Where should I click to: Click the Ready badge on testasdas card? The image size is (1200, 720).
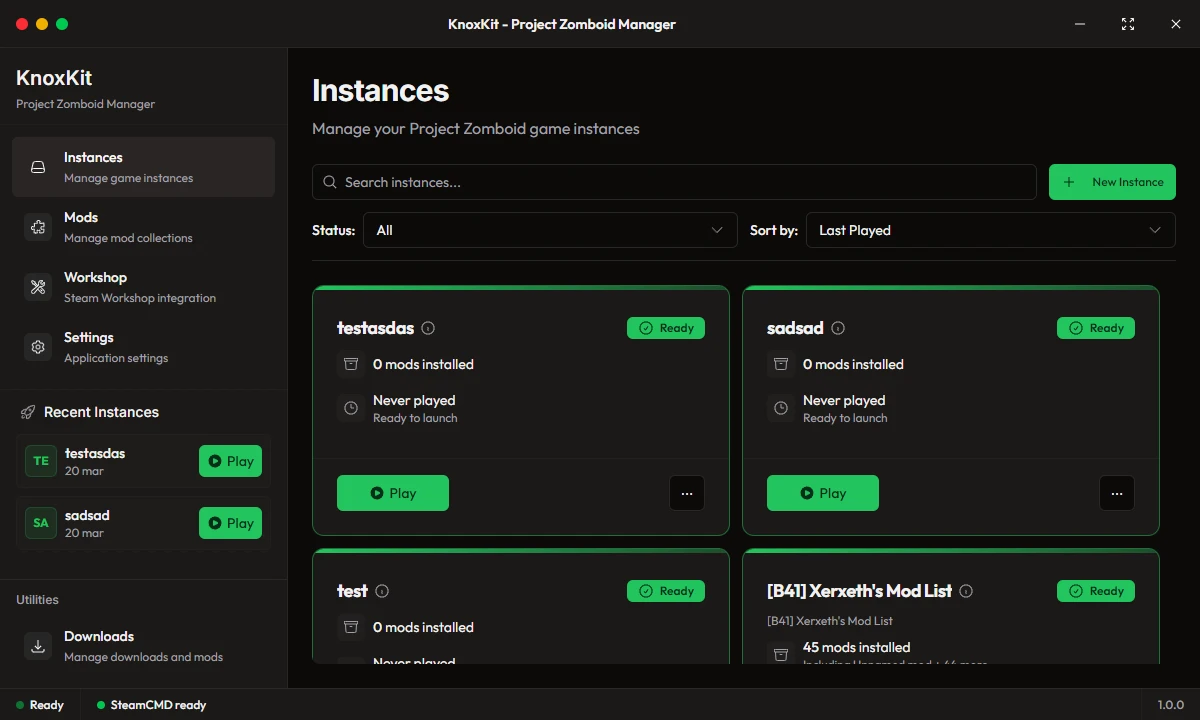[666, 328]
